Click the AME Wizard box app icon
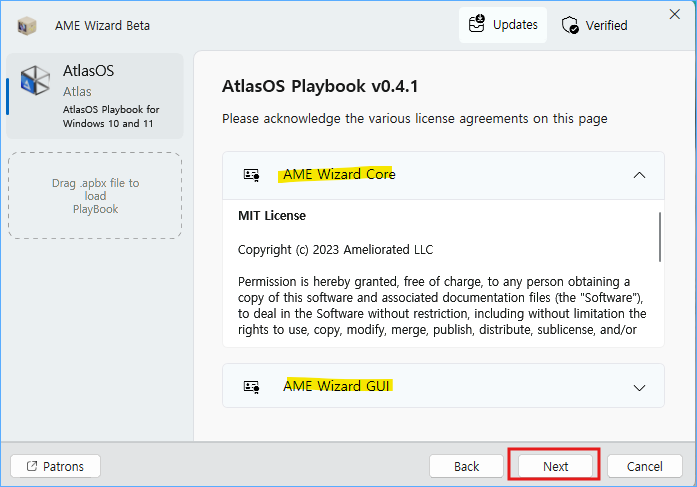This screenshot has height=487, width=697. [27, 26]
